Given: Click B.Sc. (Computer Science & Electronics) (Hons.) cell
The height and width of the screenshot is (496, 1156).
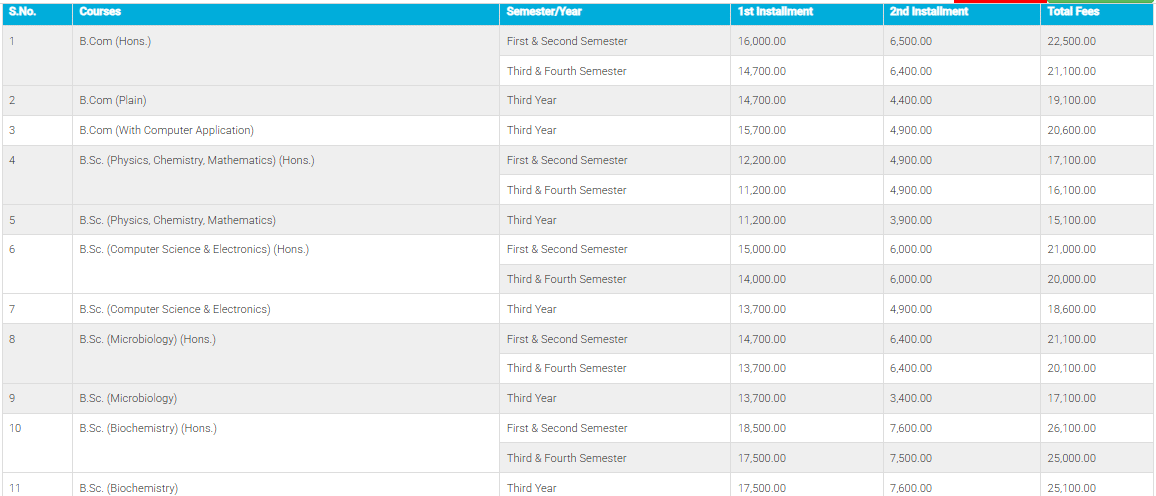Looking at the screenshot, I should tap(194, 249).
